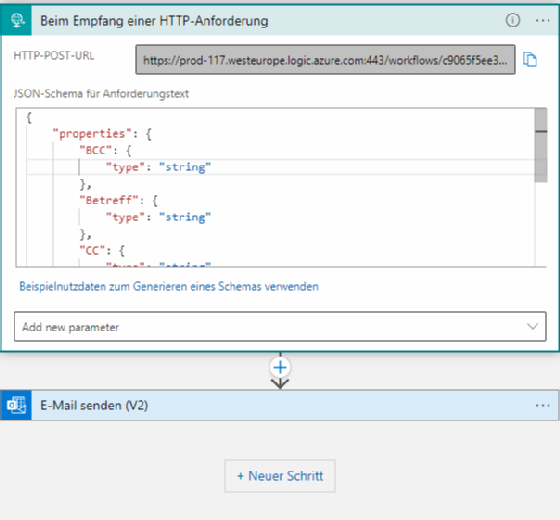Image resolution: width=560 pixels, height=520 pixels.
Task: Click "string" value under Betreff
Action: 185,217
